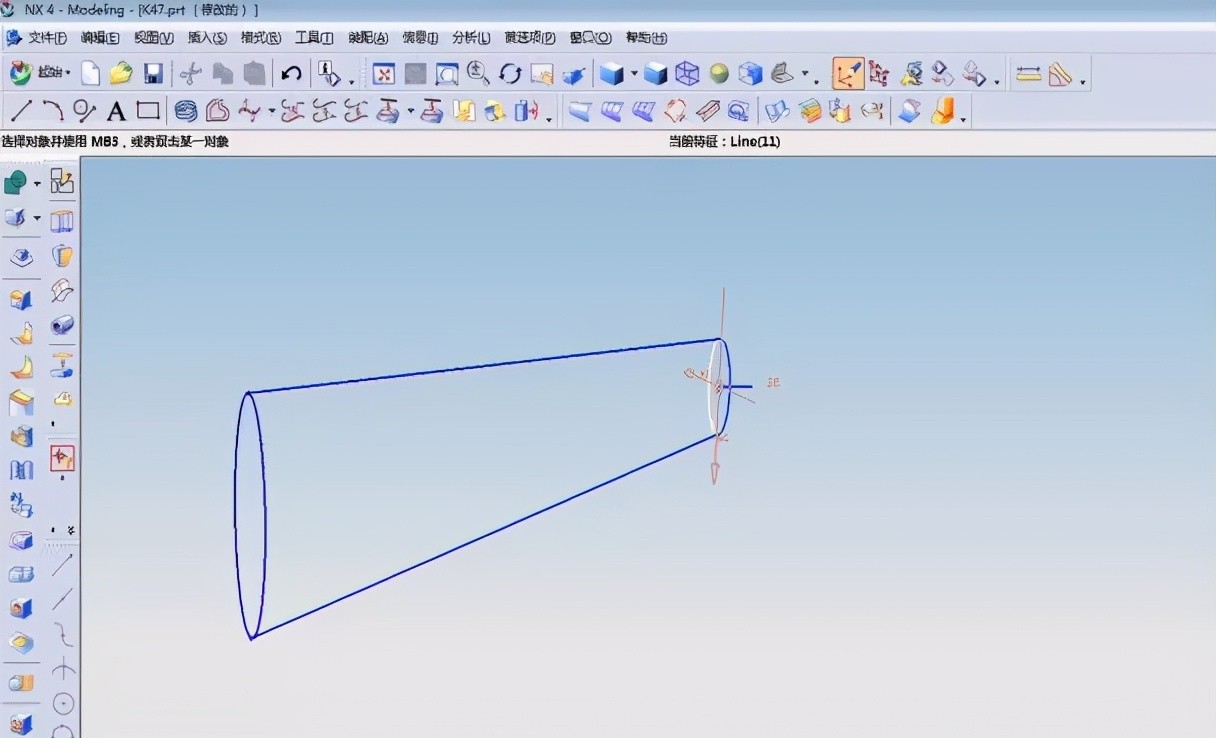
Task: Select the Text tool marked A
Action: [x=116, y=111]
